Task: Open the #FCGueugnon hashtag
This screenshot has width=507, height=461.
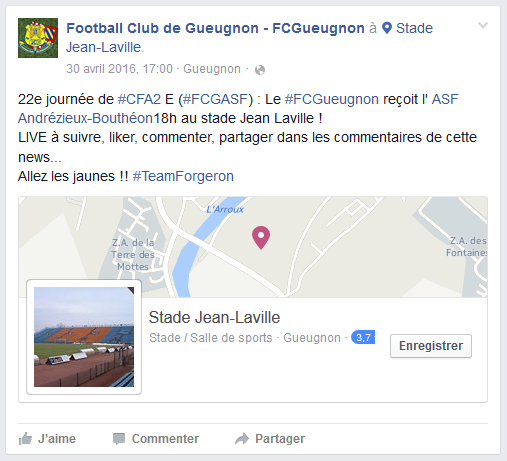Action: click(x=332, y=99)
